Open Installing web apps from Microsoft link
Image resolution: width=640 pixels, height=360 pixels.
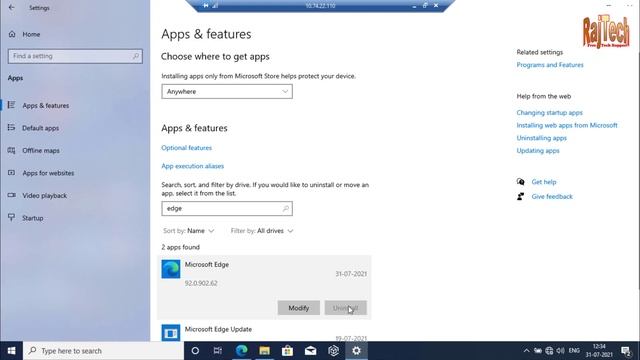[567, 125]
